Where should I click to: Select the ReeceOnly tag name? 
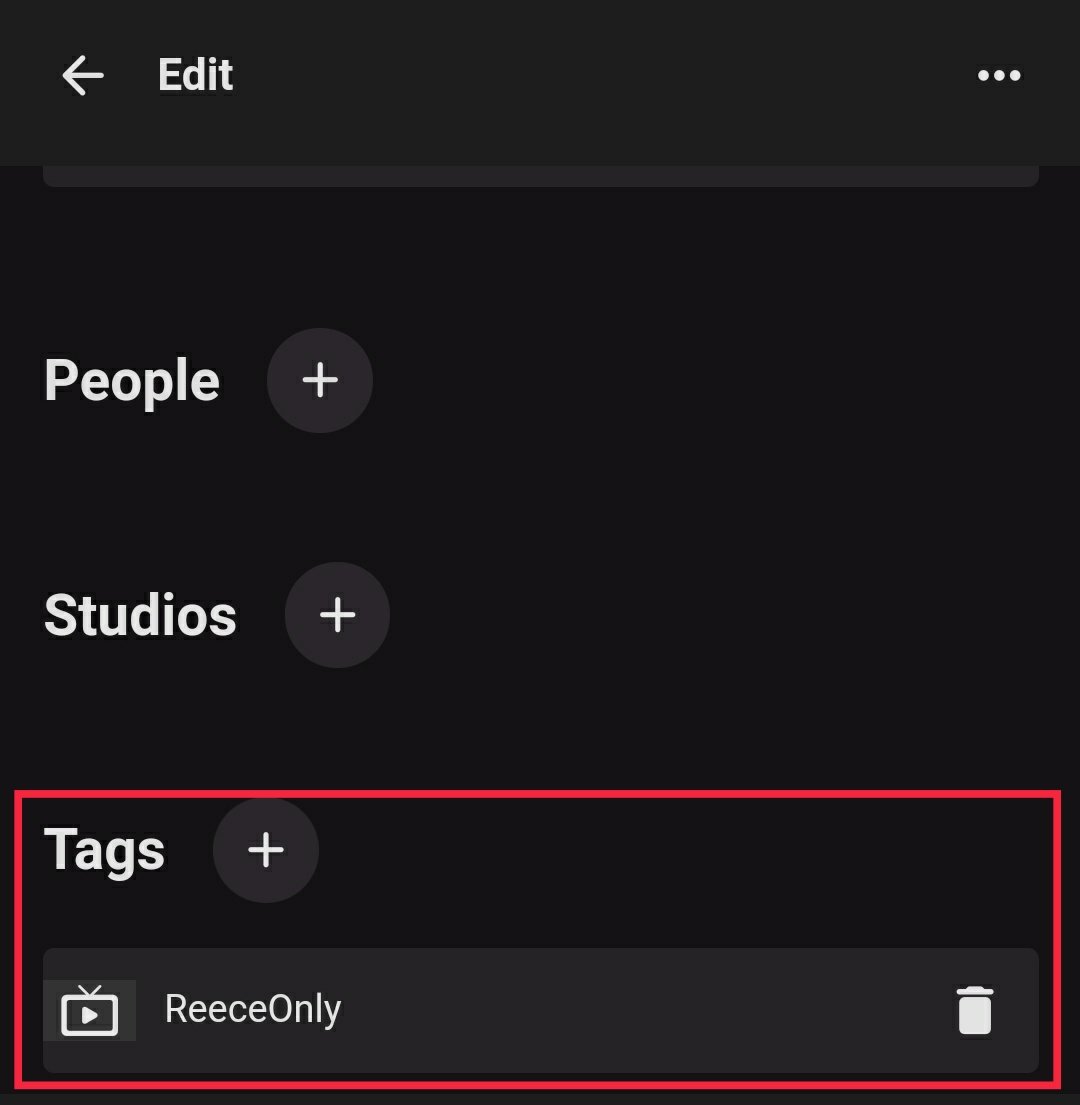pos(252,1009)
